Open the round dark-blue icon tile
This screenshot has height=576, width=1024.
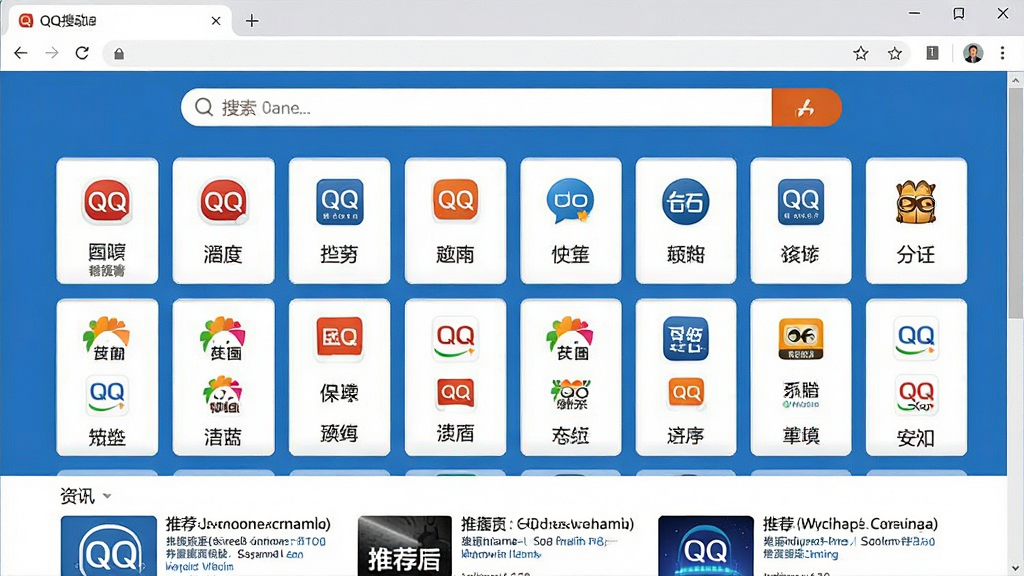pos(686,221)
